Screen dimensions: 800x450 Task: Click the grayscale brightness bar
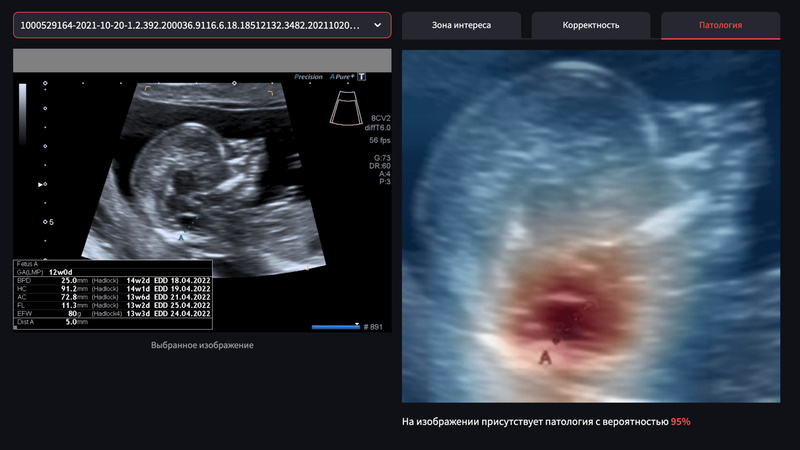22,114
